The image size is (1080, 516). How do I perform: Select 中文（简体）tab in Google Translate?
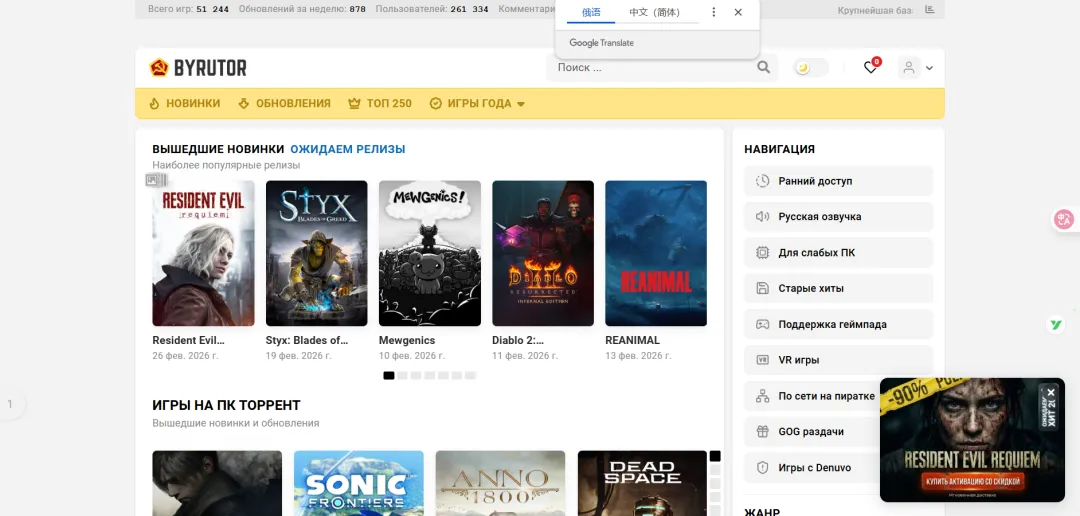[654, 12]
